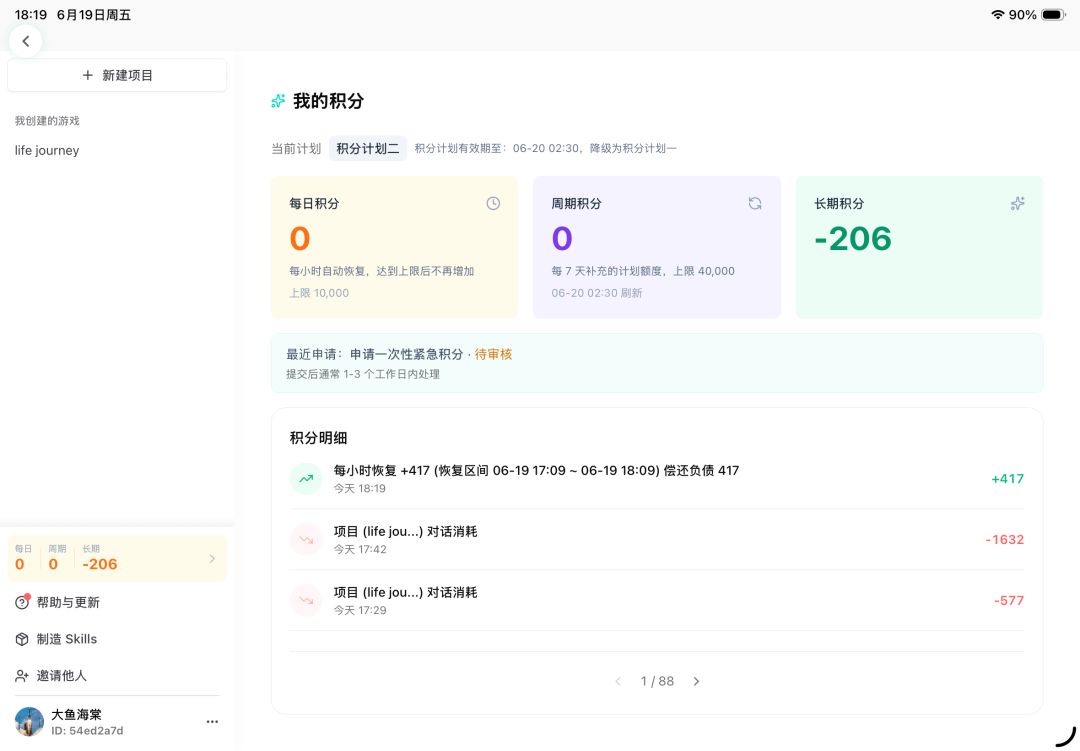Viewport: 1080px width, 751px height.
Task: Click the red trend icon for -1632 entry
Action: 306,539
